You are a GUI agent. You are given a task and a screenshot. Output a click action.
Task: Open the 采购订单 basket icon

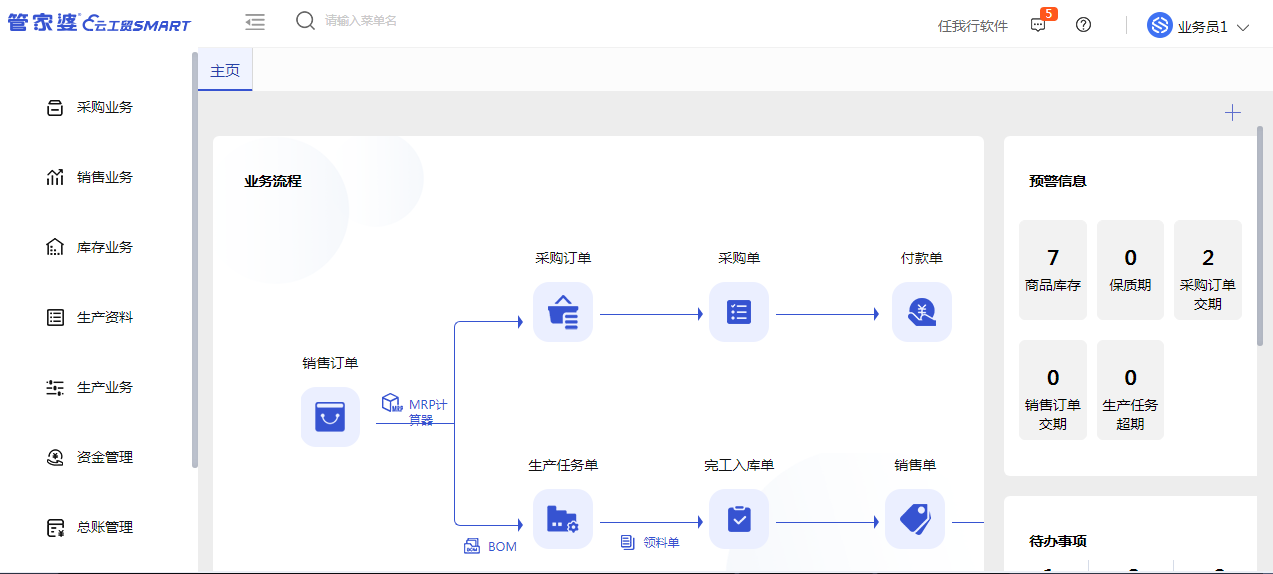(x=563, y=312)
